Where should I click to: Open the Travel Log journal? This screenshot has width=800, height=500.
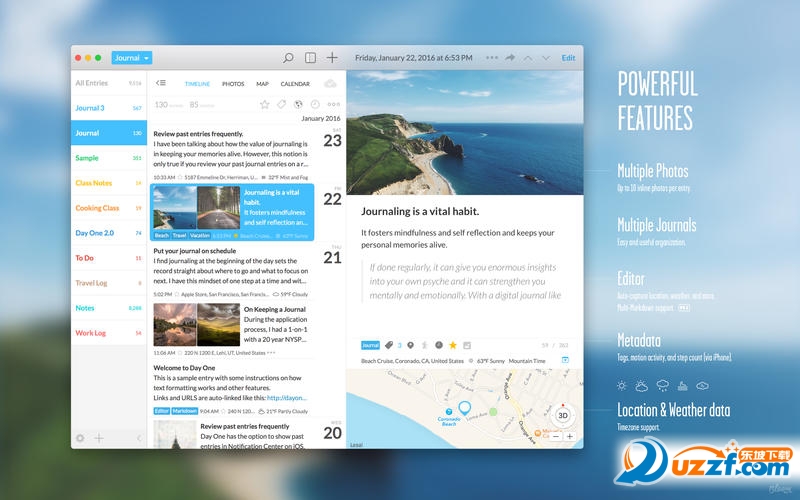109,283
